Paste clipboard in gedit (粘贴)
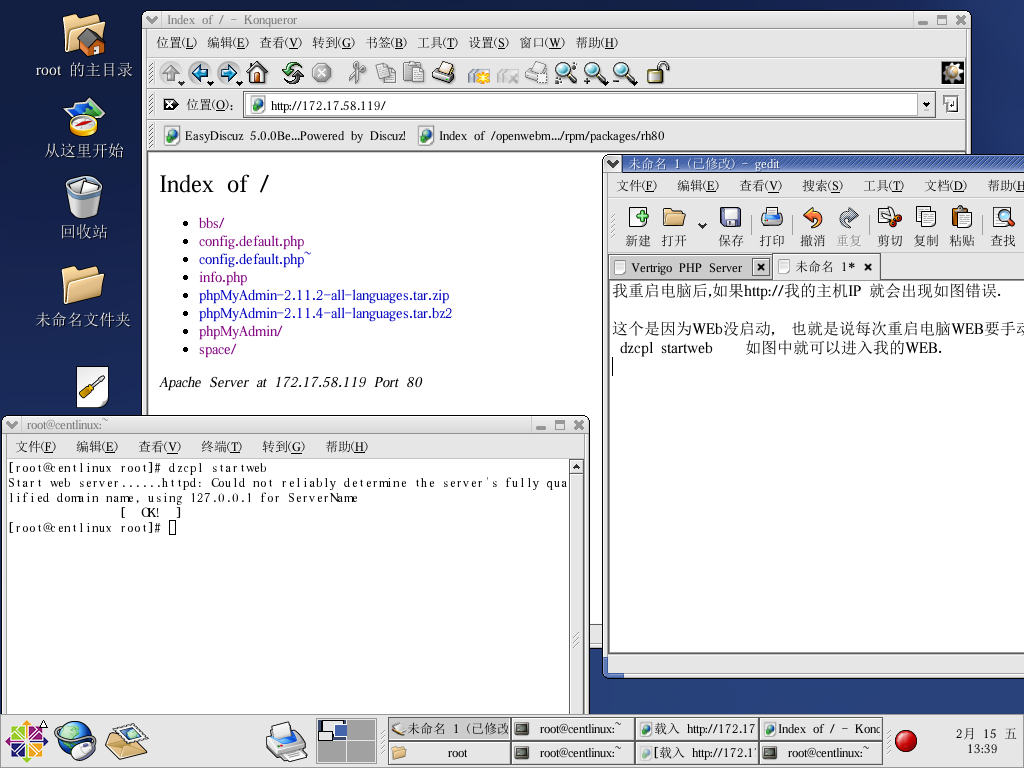 (962, 227)
